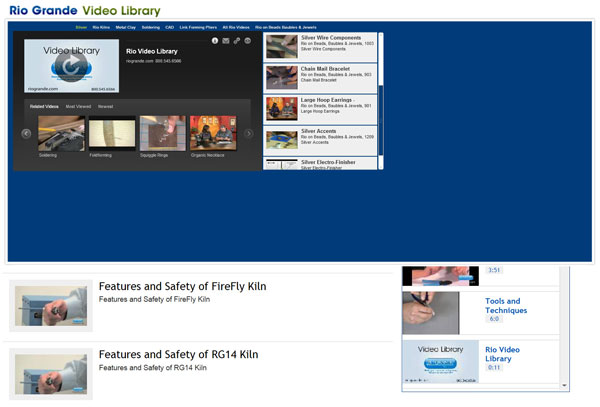Open the Link Forming Pliers tab
600x407 pixels.
(x=198, y=27)
